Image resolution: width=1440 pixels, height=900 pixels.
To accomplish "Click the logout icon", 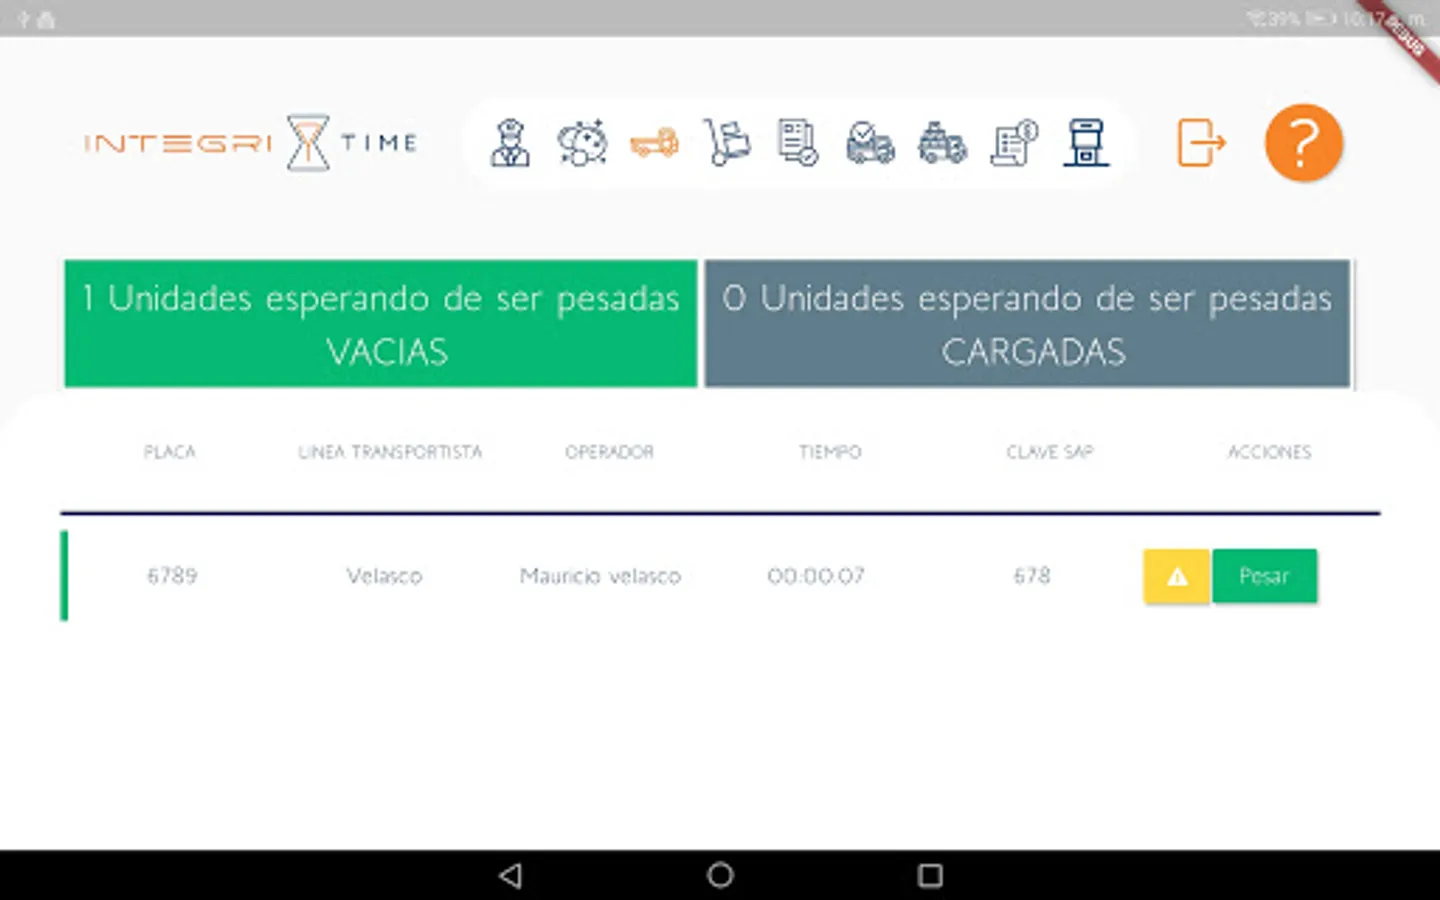I will (x=1202, y=143).
